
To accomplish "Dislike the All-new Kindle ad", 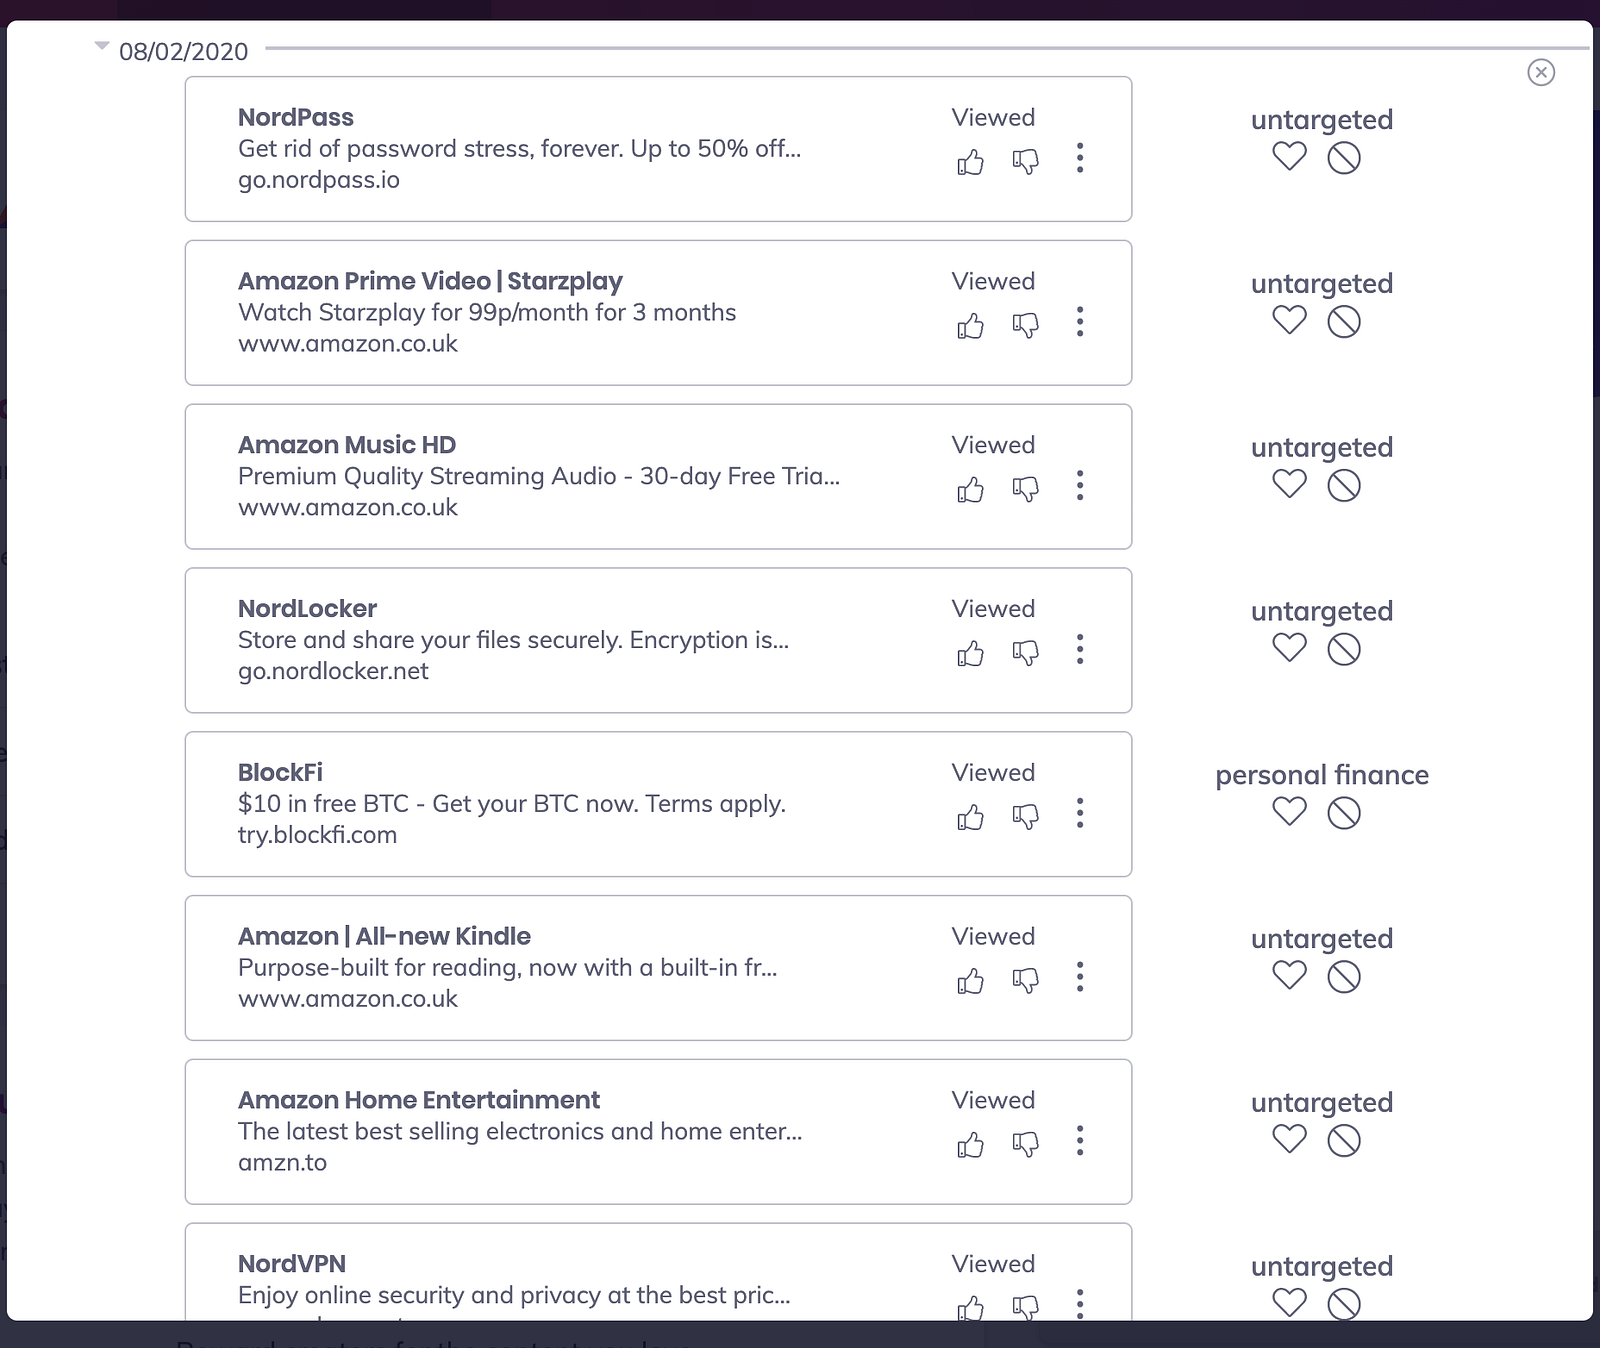I will click(x=1025, y=981).
